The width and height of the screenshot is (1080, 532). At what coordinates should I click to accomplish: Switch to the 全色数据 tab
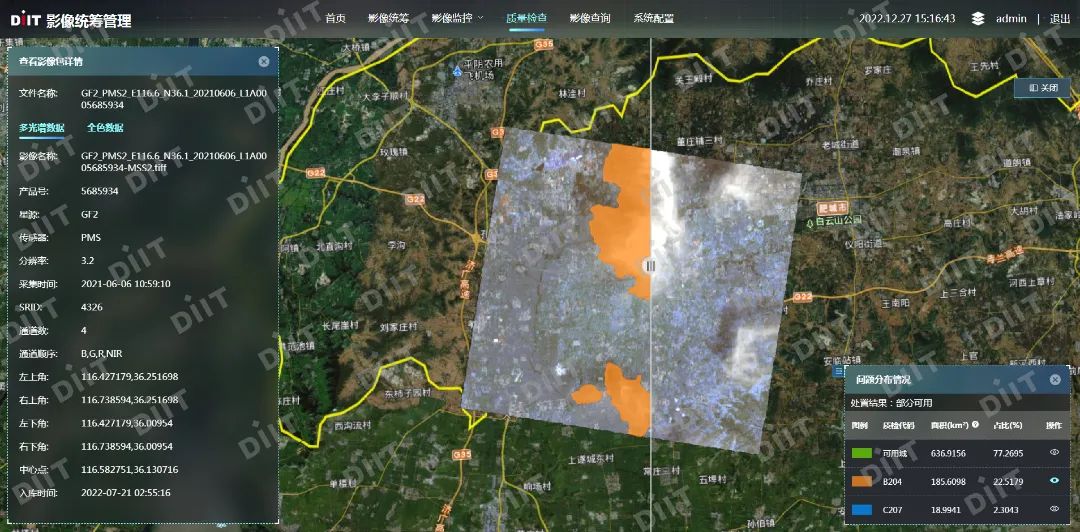[105, 127]
